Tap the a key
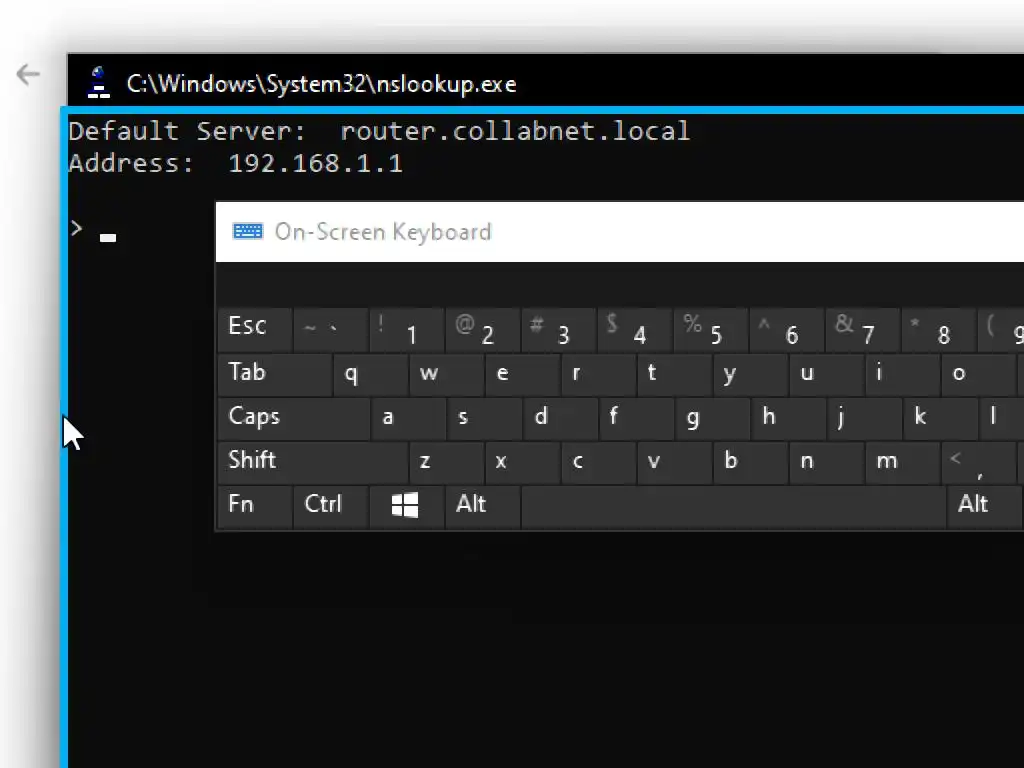This screenshot has width=1024, height=768. point(408,417)
